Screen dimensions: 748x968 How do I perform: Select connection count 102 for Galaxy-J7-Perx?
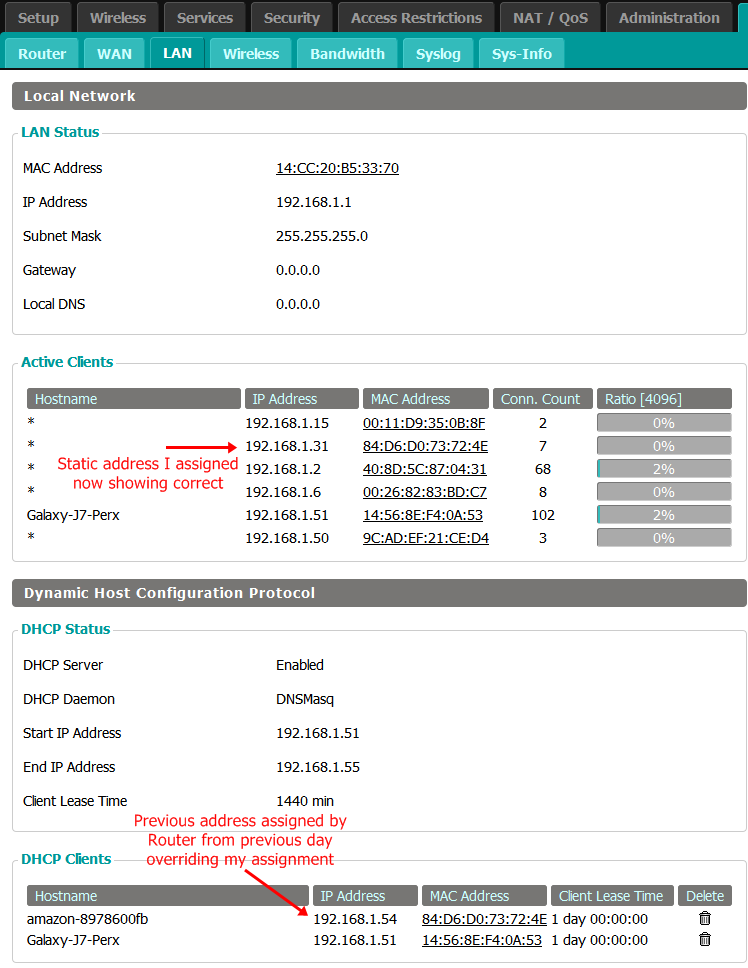click(x=543, y=515)
